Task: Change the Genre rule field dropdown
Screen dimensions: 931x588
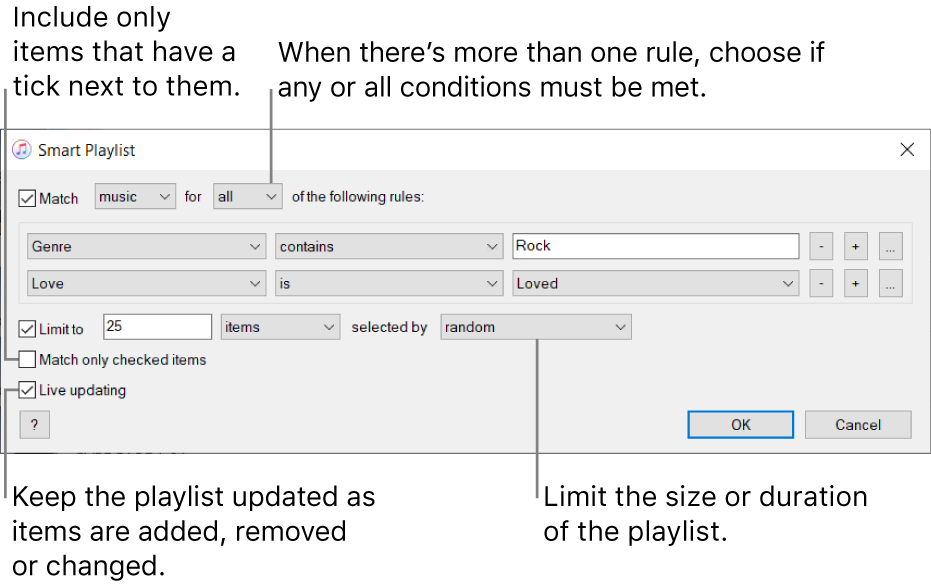Action: [x=145, y=246]
